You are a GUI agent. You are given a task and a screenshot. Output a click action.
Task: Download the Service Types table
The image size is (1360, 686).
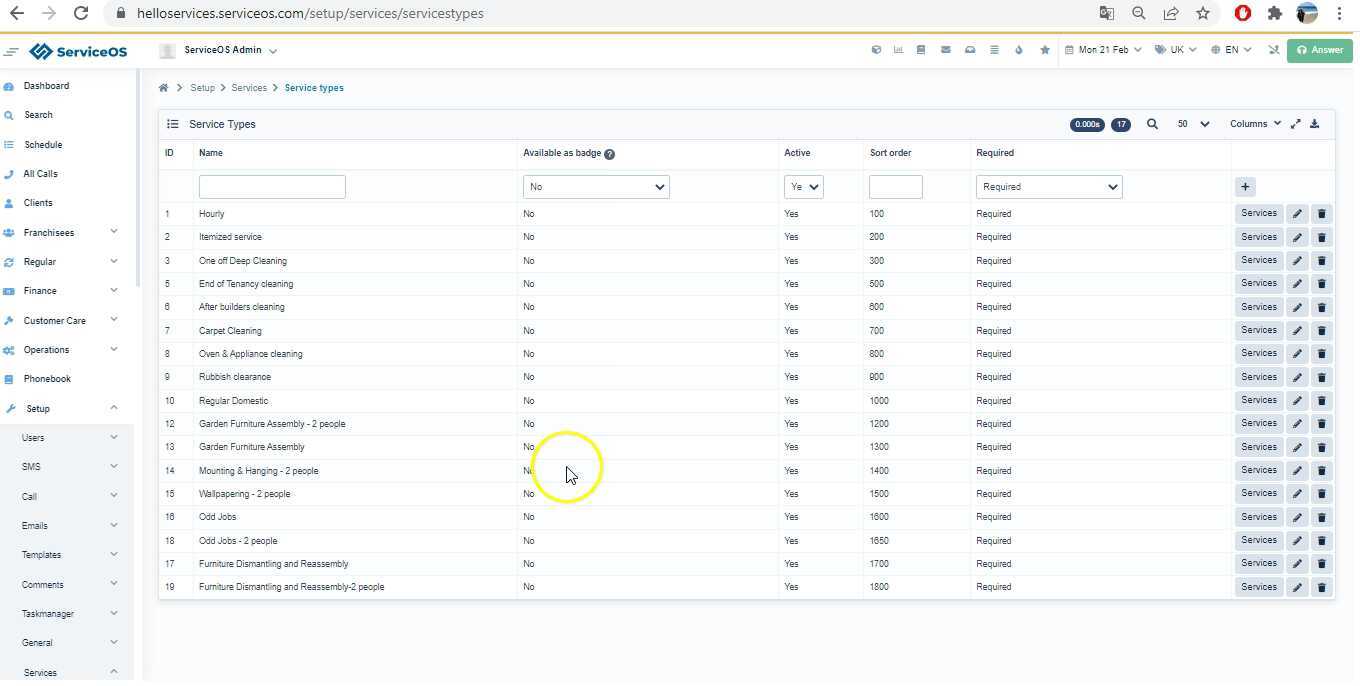point(1315,124)
